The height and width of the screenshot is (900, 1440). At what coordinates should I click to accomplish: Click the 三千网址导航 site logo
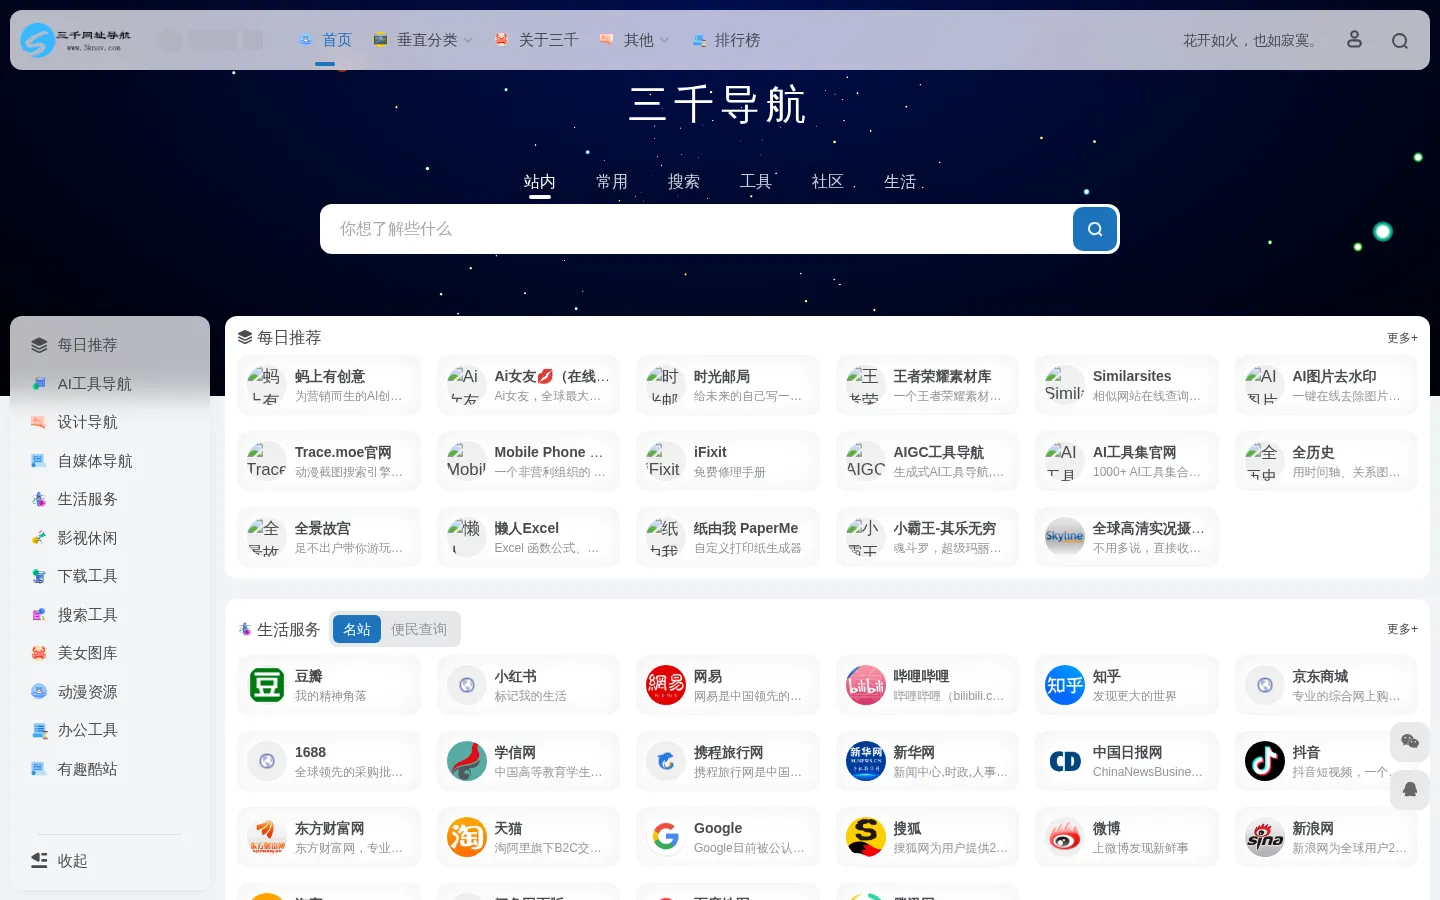pyautogui.click(x=76, y=40)
